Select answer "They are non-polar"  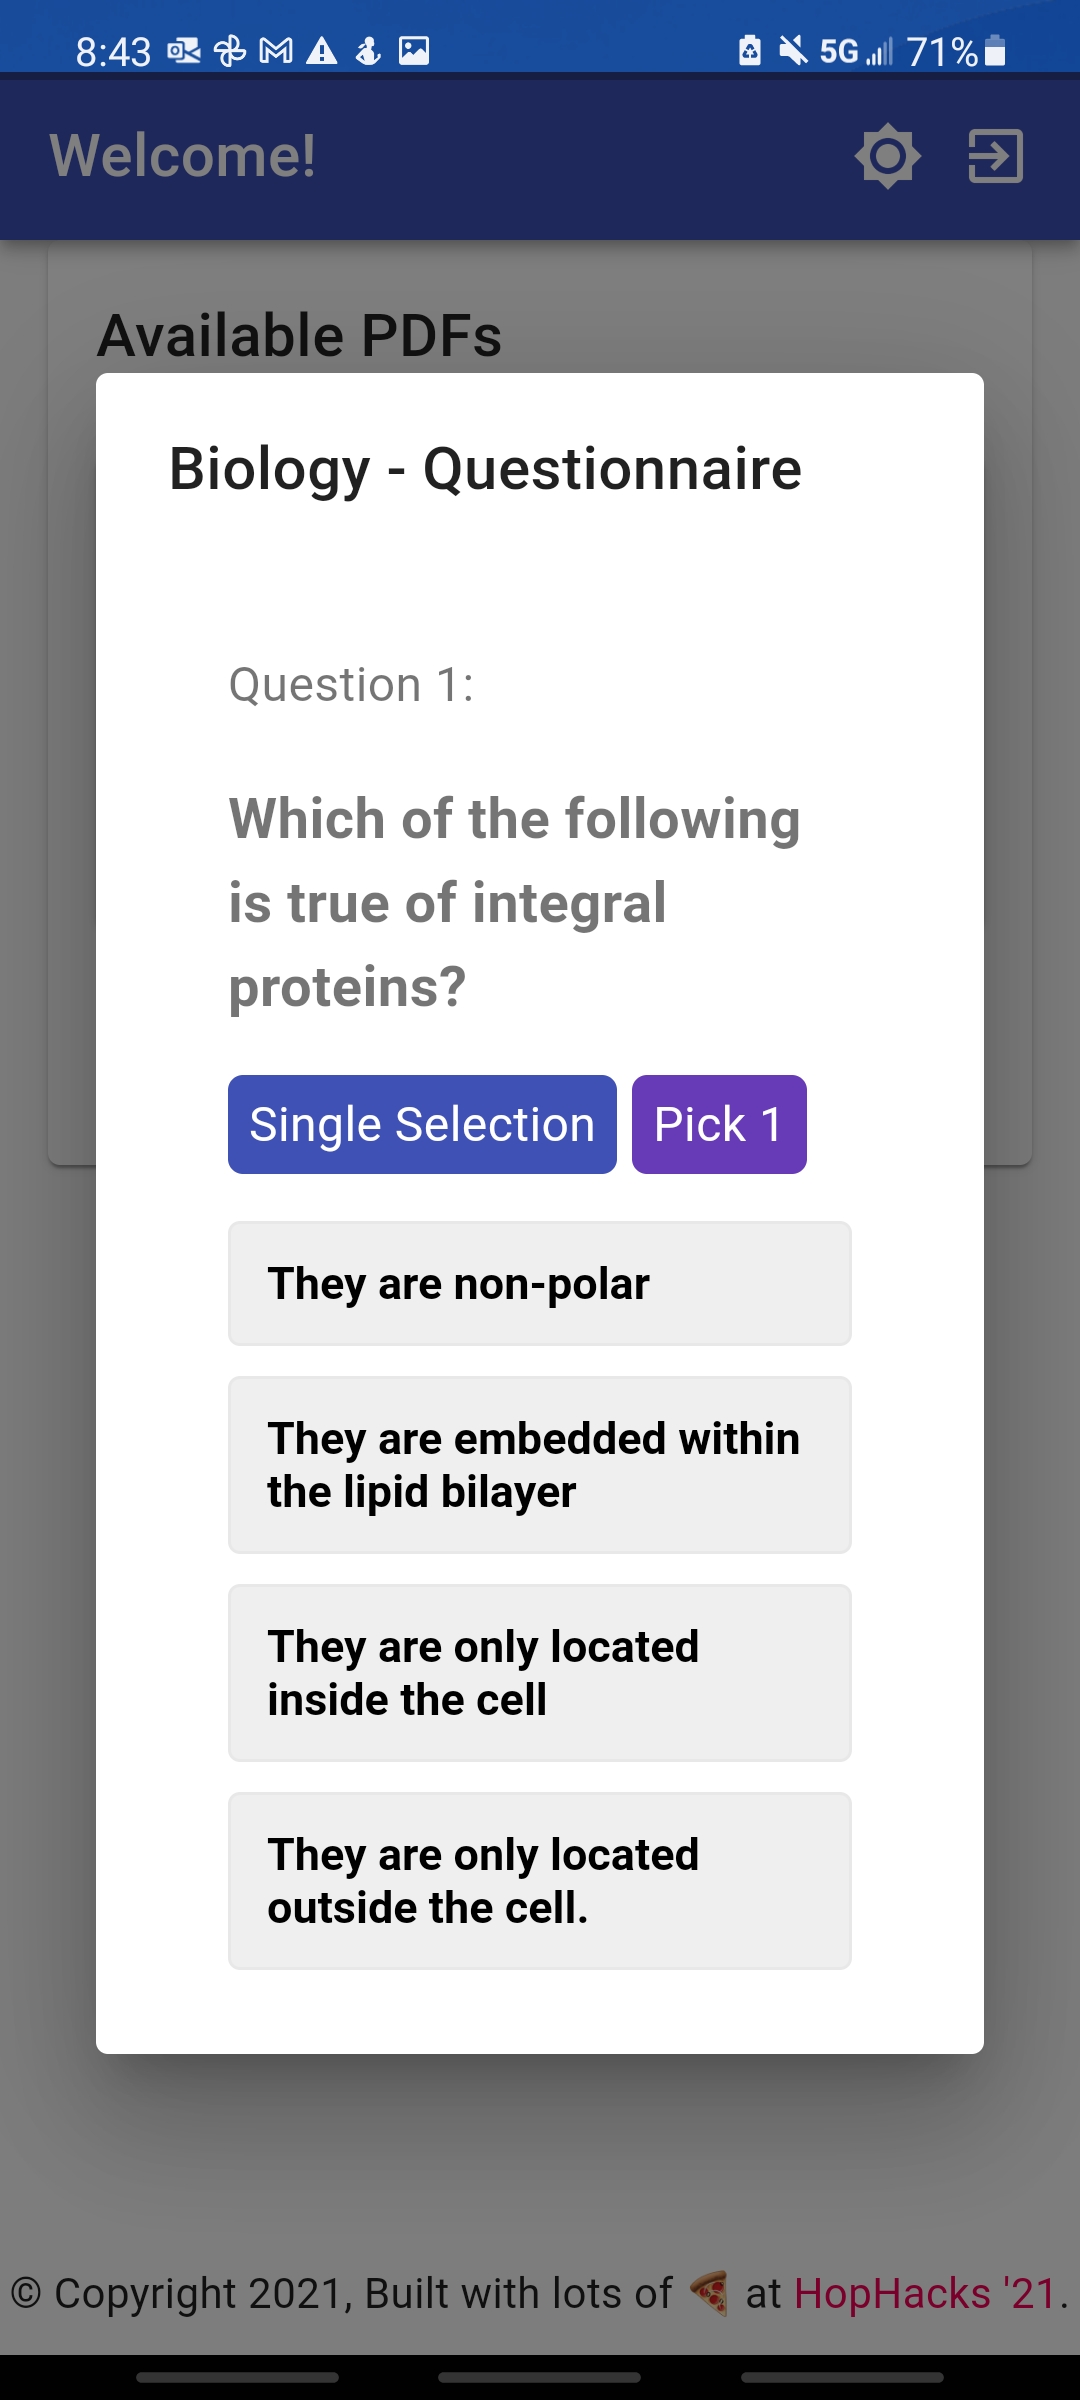(x=540, y=1284)
